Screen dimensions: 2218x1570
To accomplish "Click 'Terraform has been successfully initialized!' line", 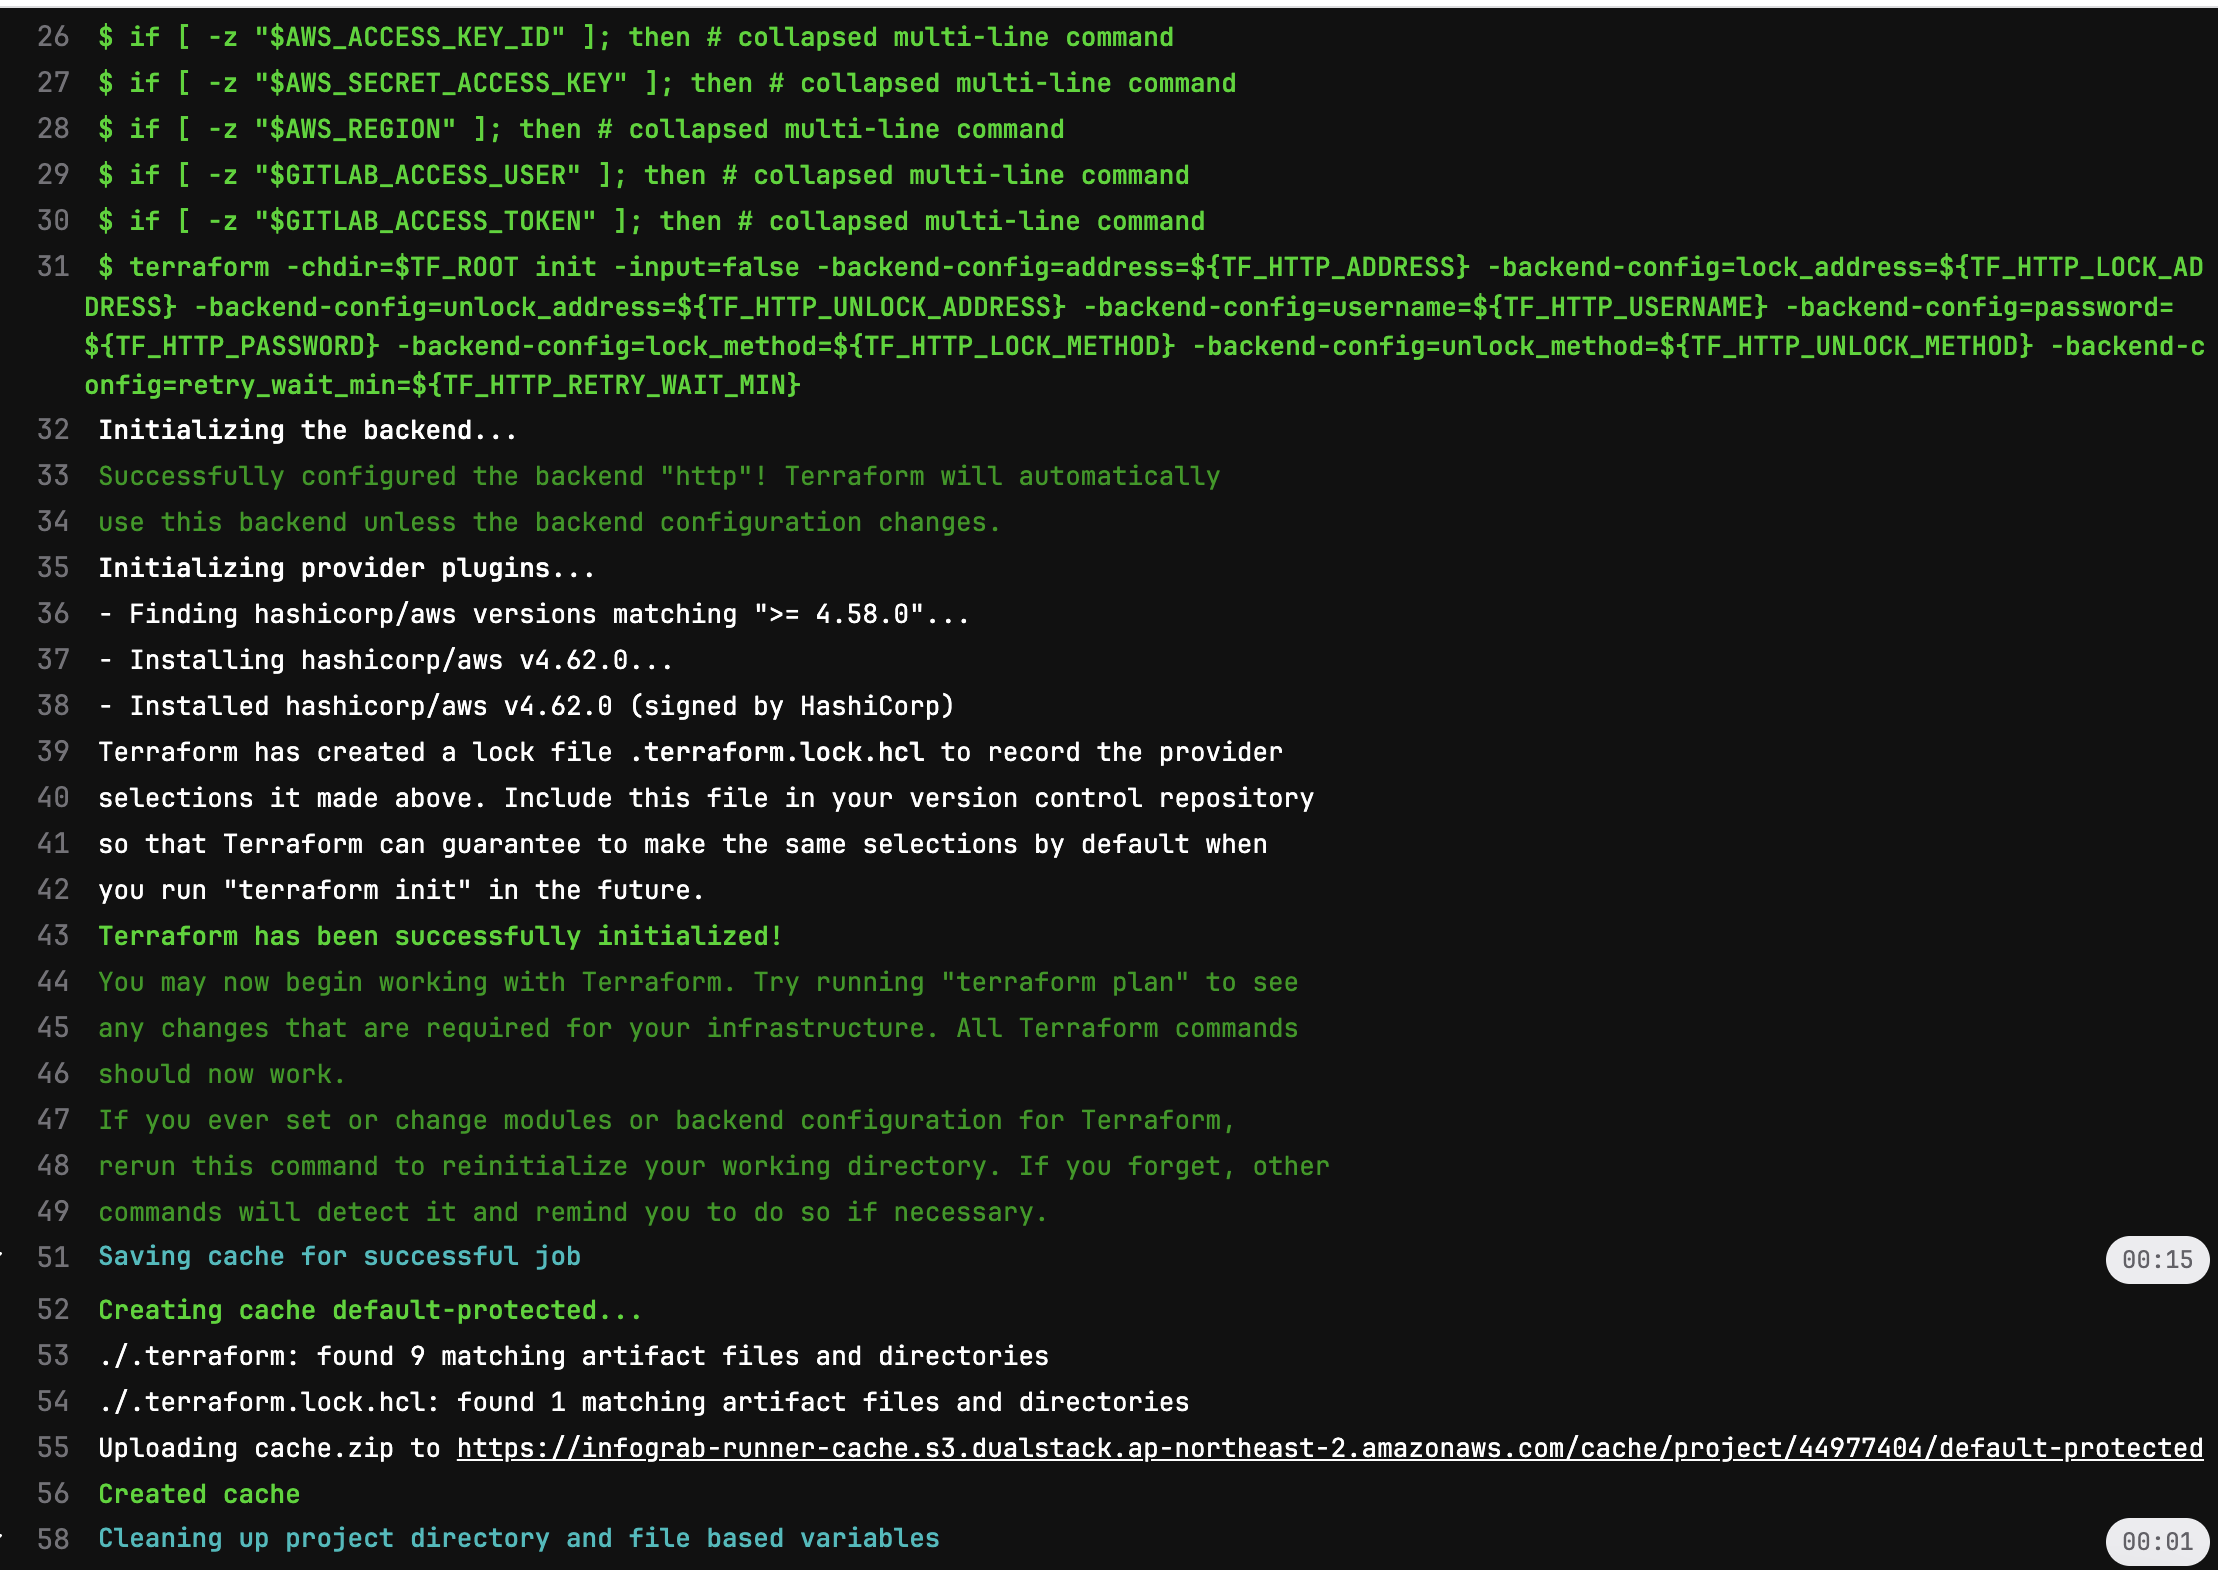I will pyautogui.click(x=440, y=936).
